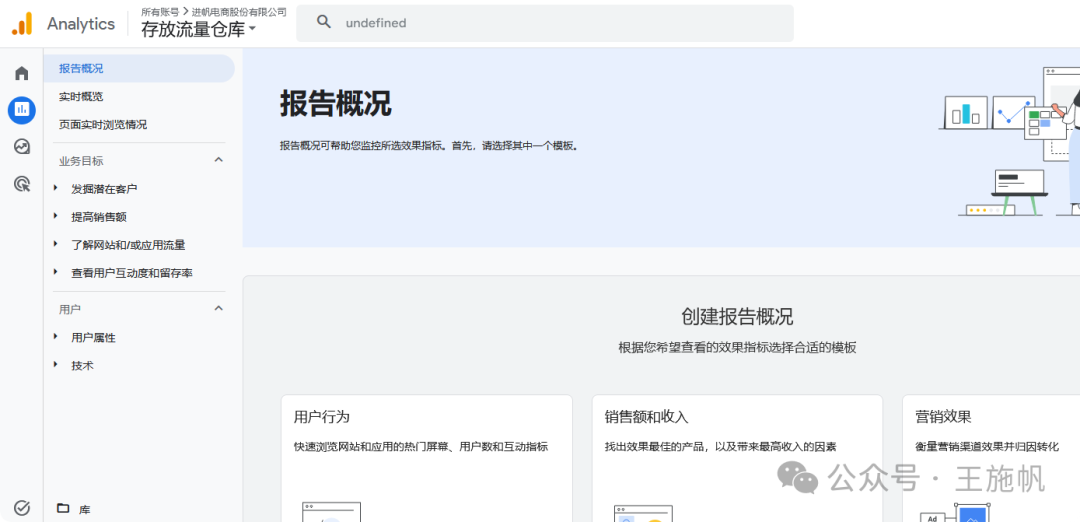Click the 业务目标 section header

pyautogui.click(x=81, y=161)
